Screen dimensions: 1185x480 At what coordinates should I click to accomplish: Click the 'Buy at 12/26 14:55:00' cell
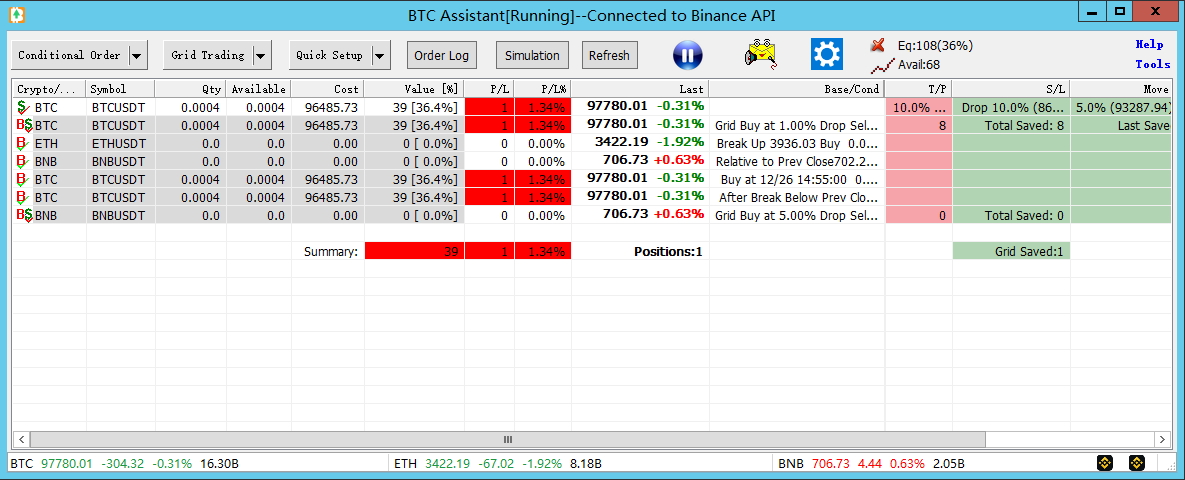pos(797,179)
